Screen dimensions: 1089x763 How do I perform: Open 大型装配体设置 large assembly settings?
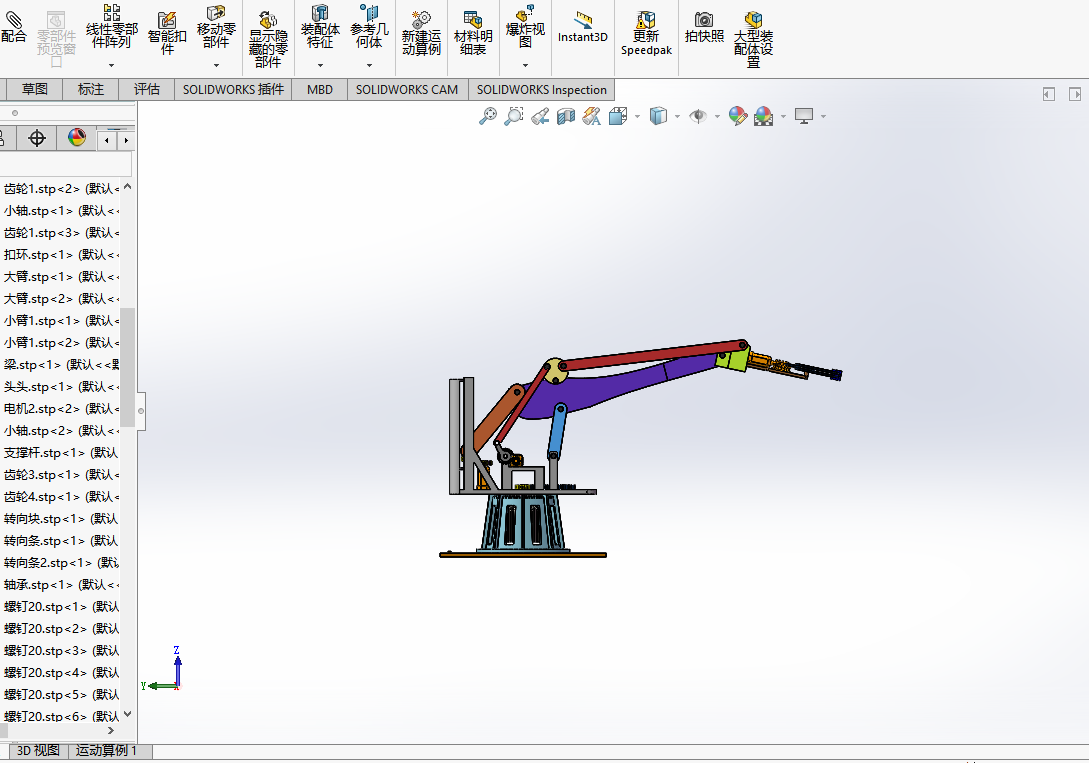click(753, 39)
